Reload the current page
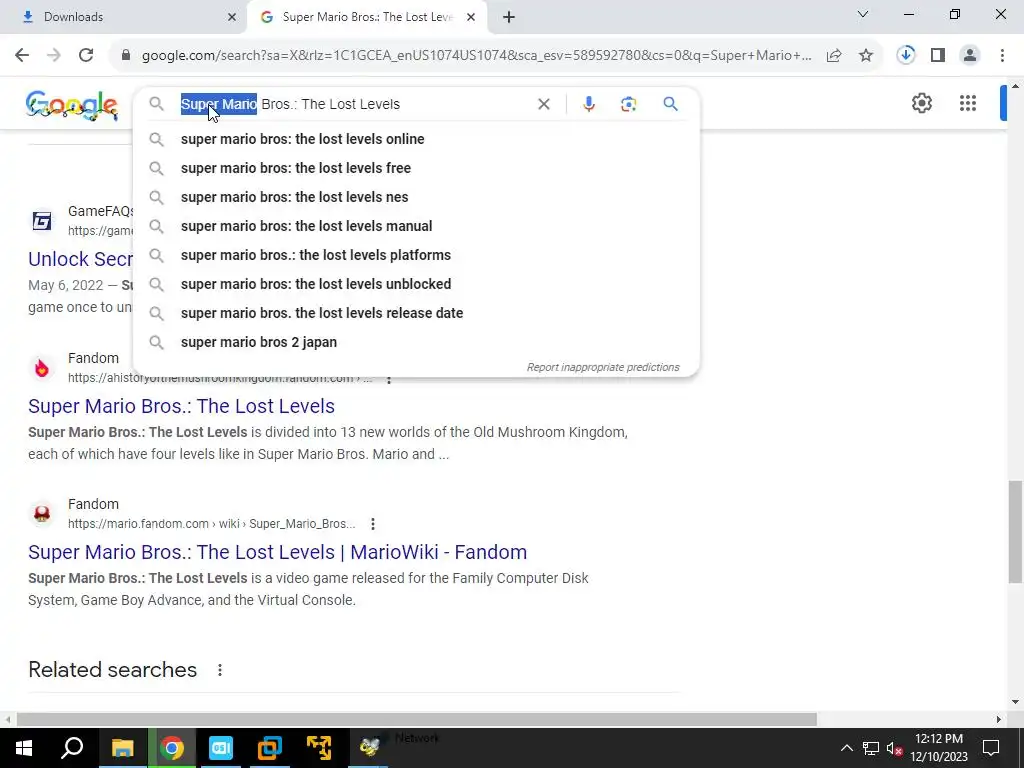Image resolution: width=1024 pixels, height=768 pixels. pos(86,56)
